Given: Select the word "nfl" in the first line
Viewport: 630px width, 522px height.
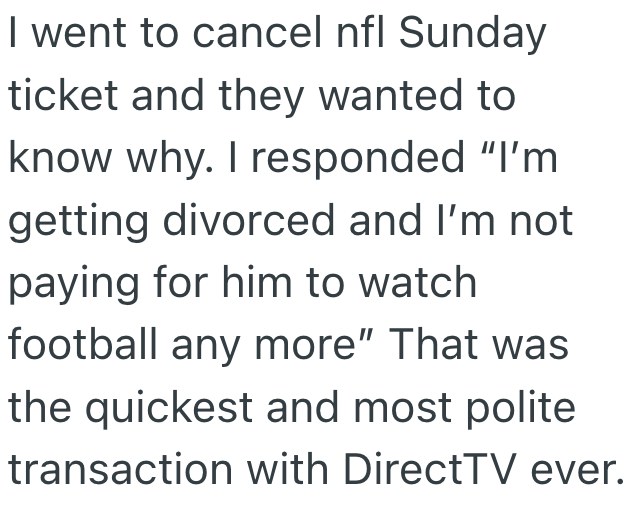Looking at the screenshot, I should pos(359,34).
